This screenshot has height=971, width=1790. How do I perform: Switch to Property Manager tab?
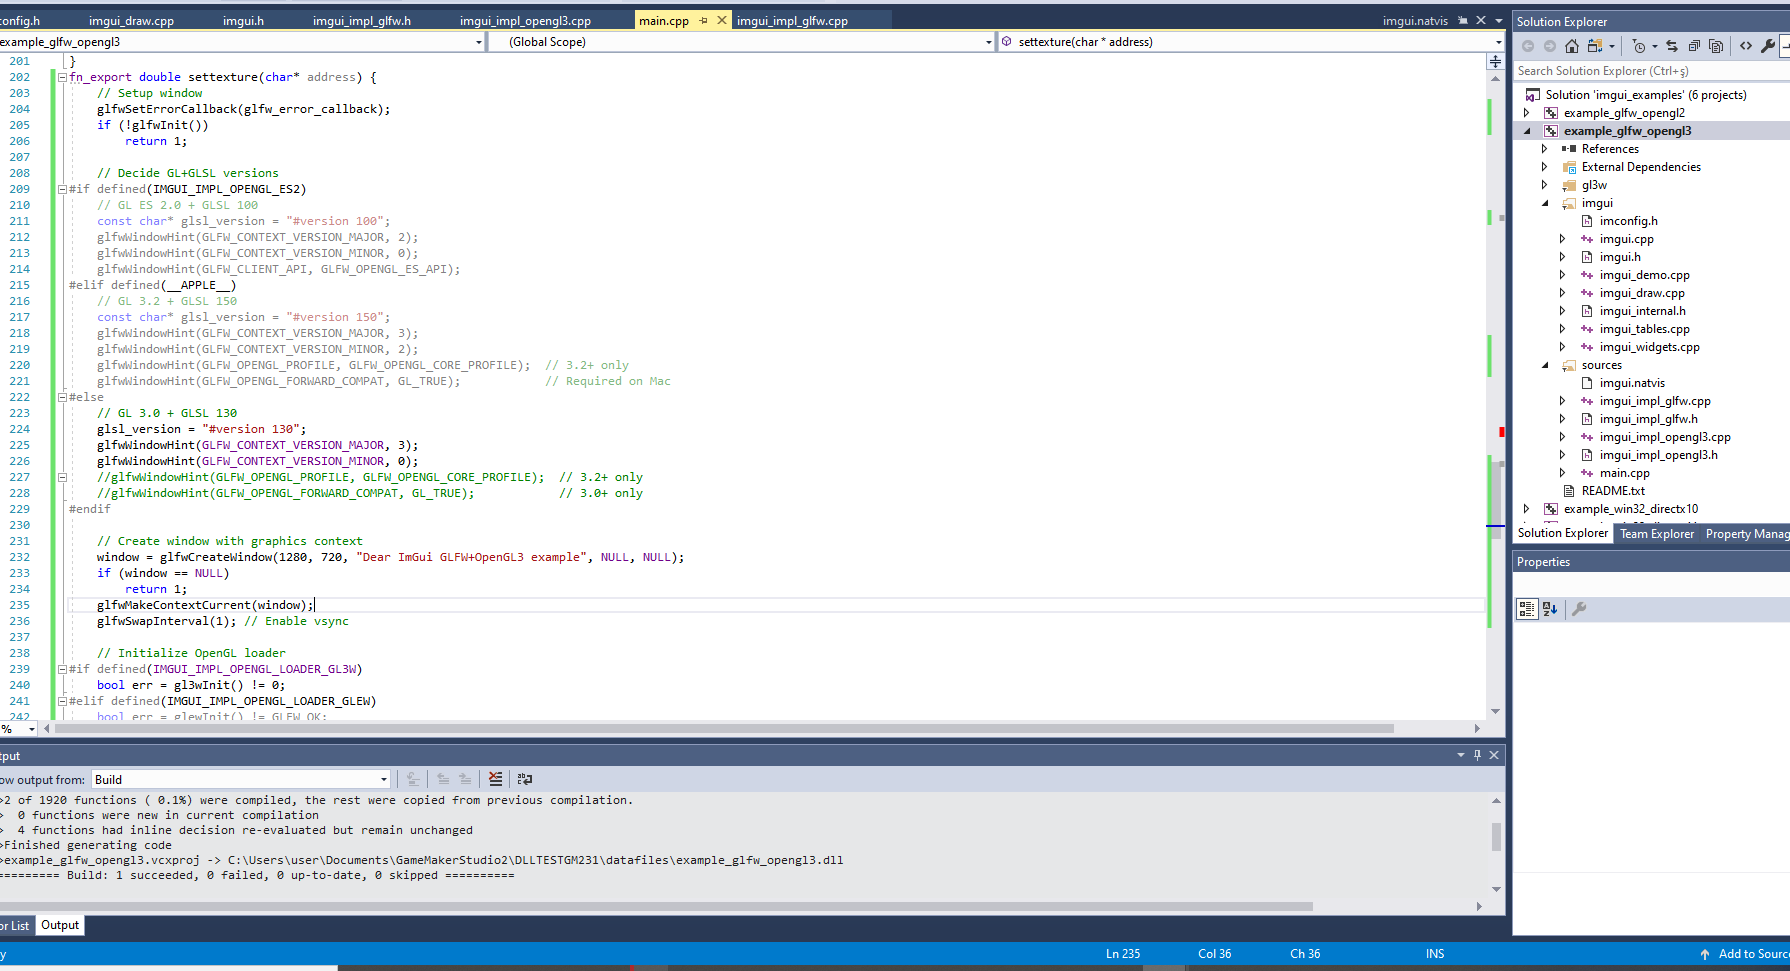coord(1746,534)
